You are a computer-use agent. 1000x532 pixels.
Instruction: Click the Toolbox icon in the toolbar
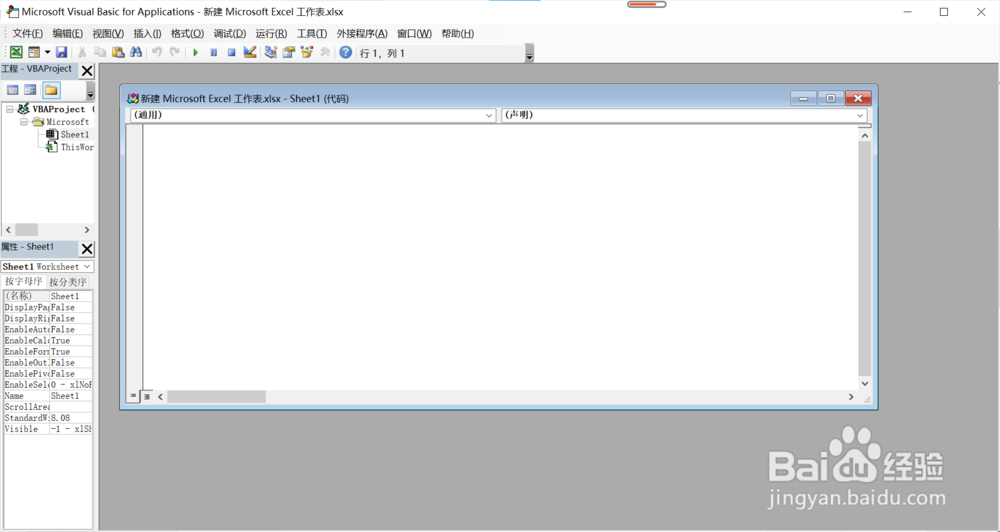coord(325,52)
